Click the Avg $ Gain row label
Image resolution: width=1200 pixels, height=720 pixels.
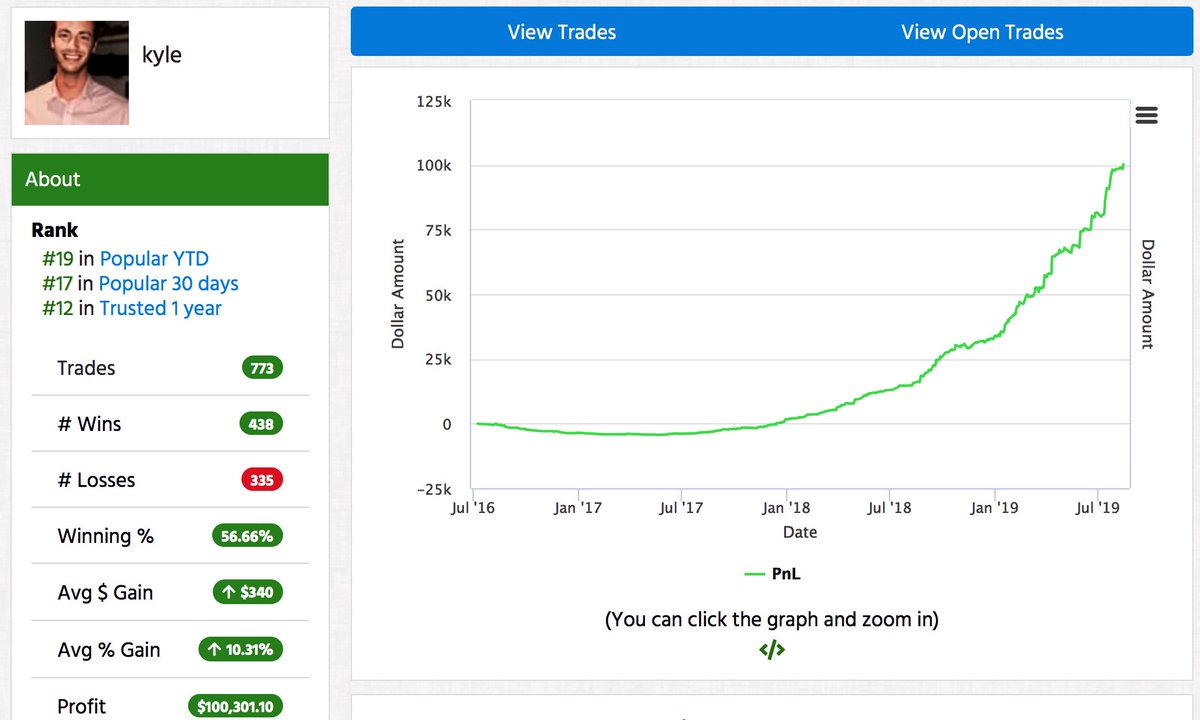coord(105,593)
